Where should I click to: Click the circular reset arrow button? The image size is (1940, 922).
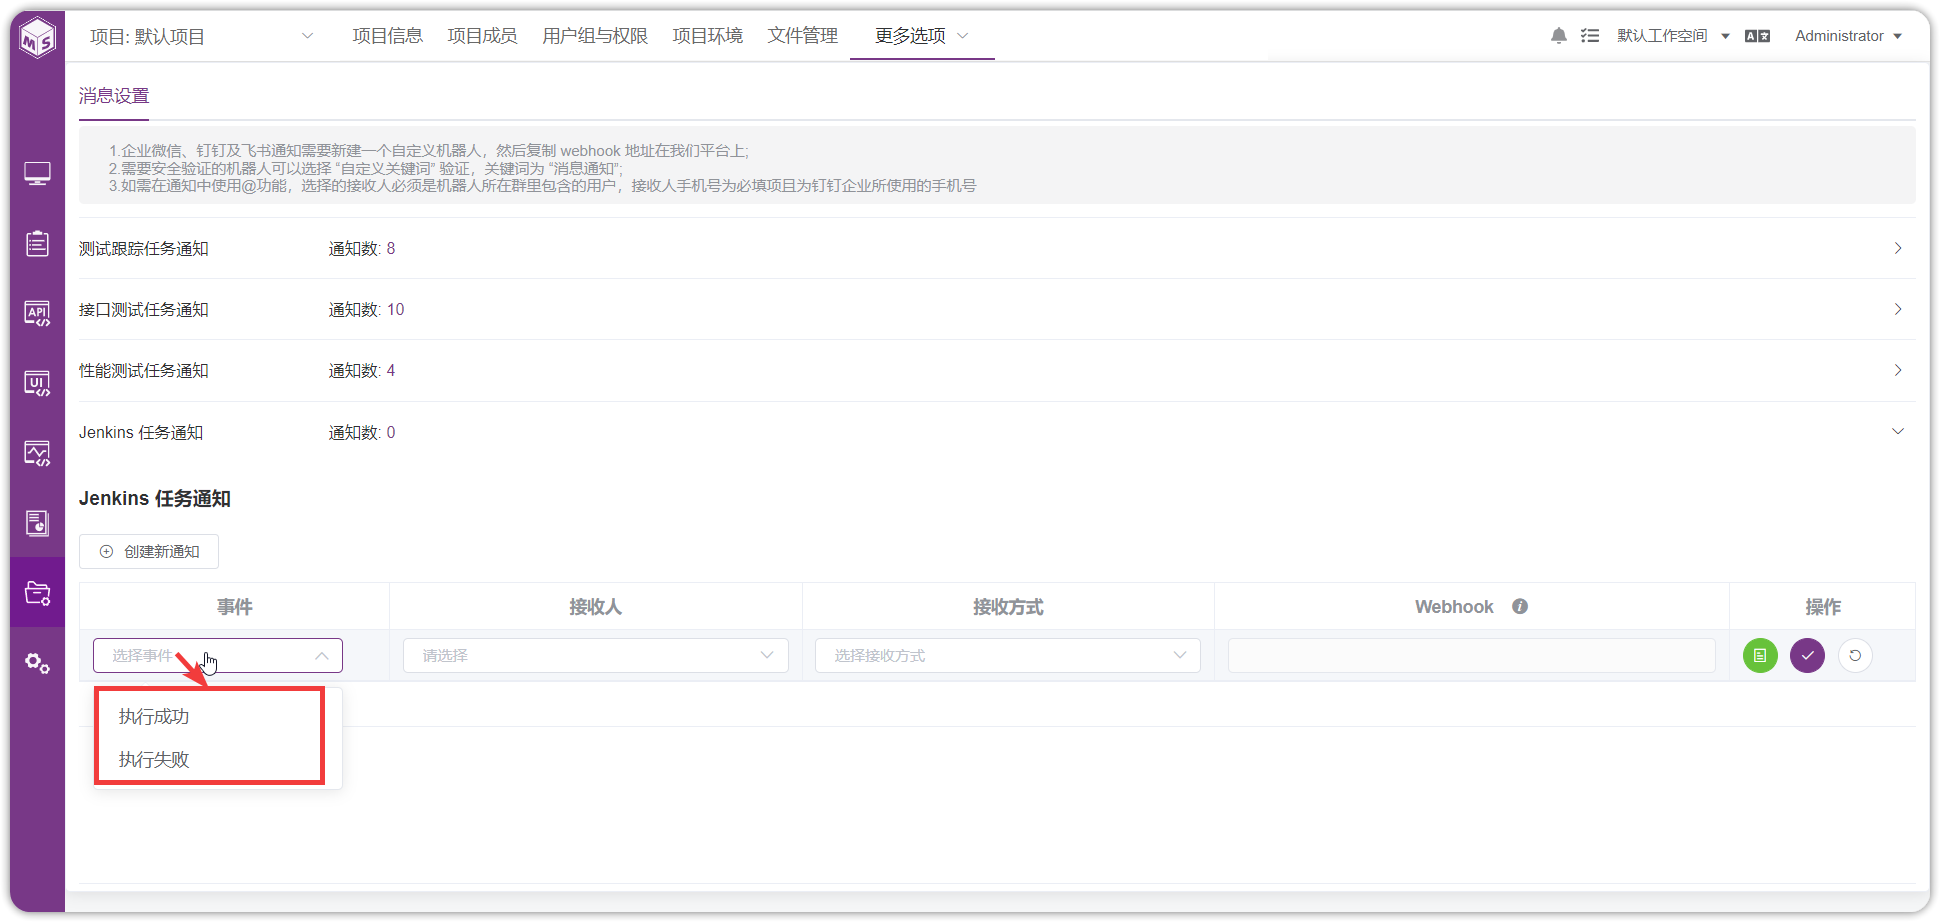click(x=1855, y=656)
